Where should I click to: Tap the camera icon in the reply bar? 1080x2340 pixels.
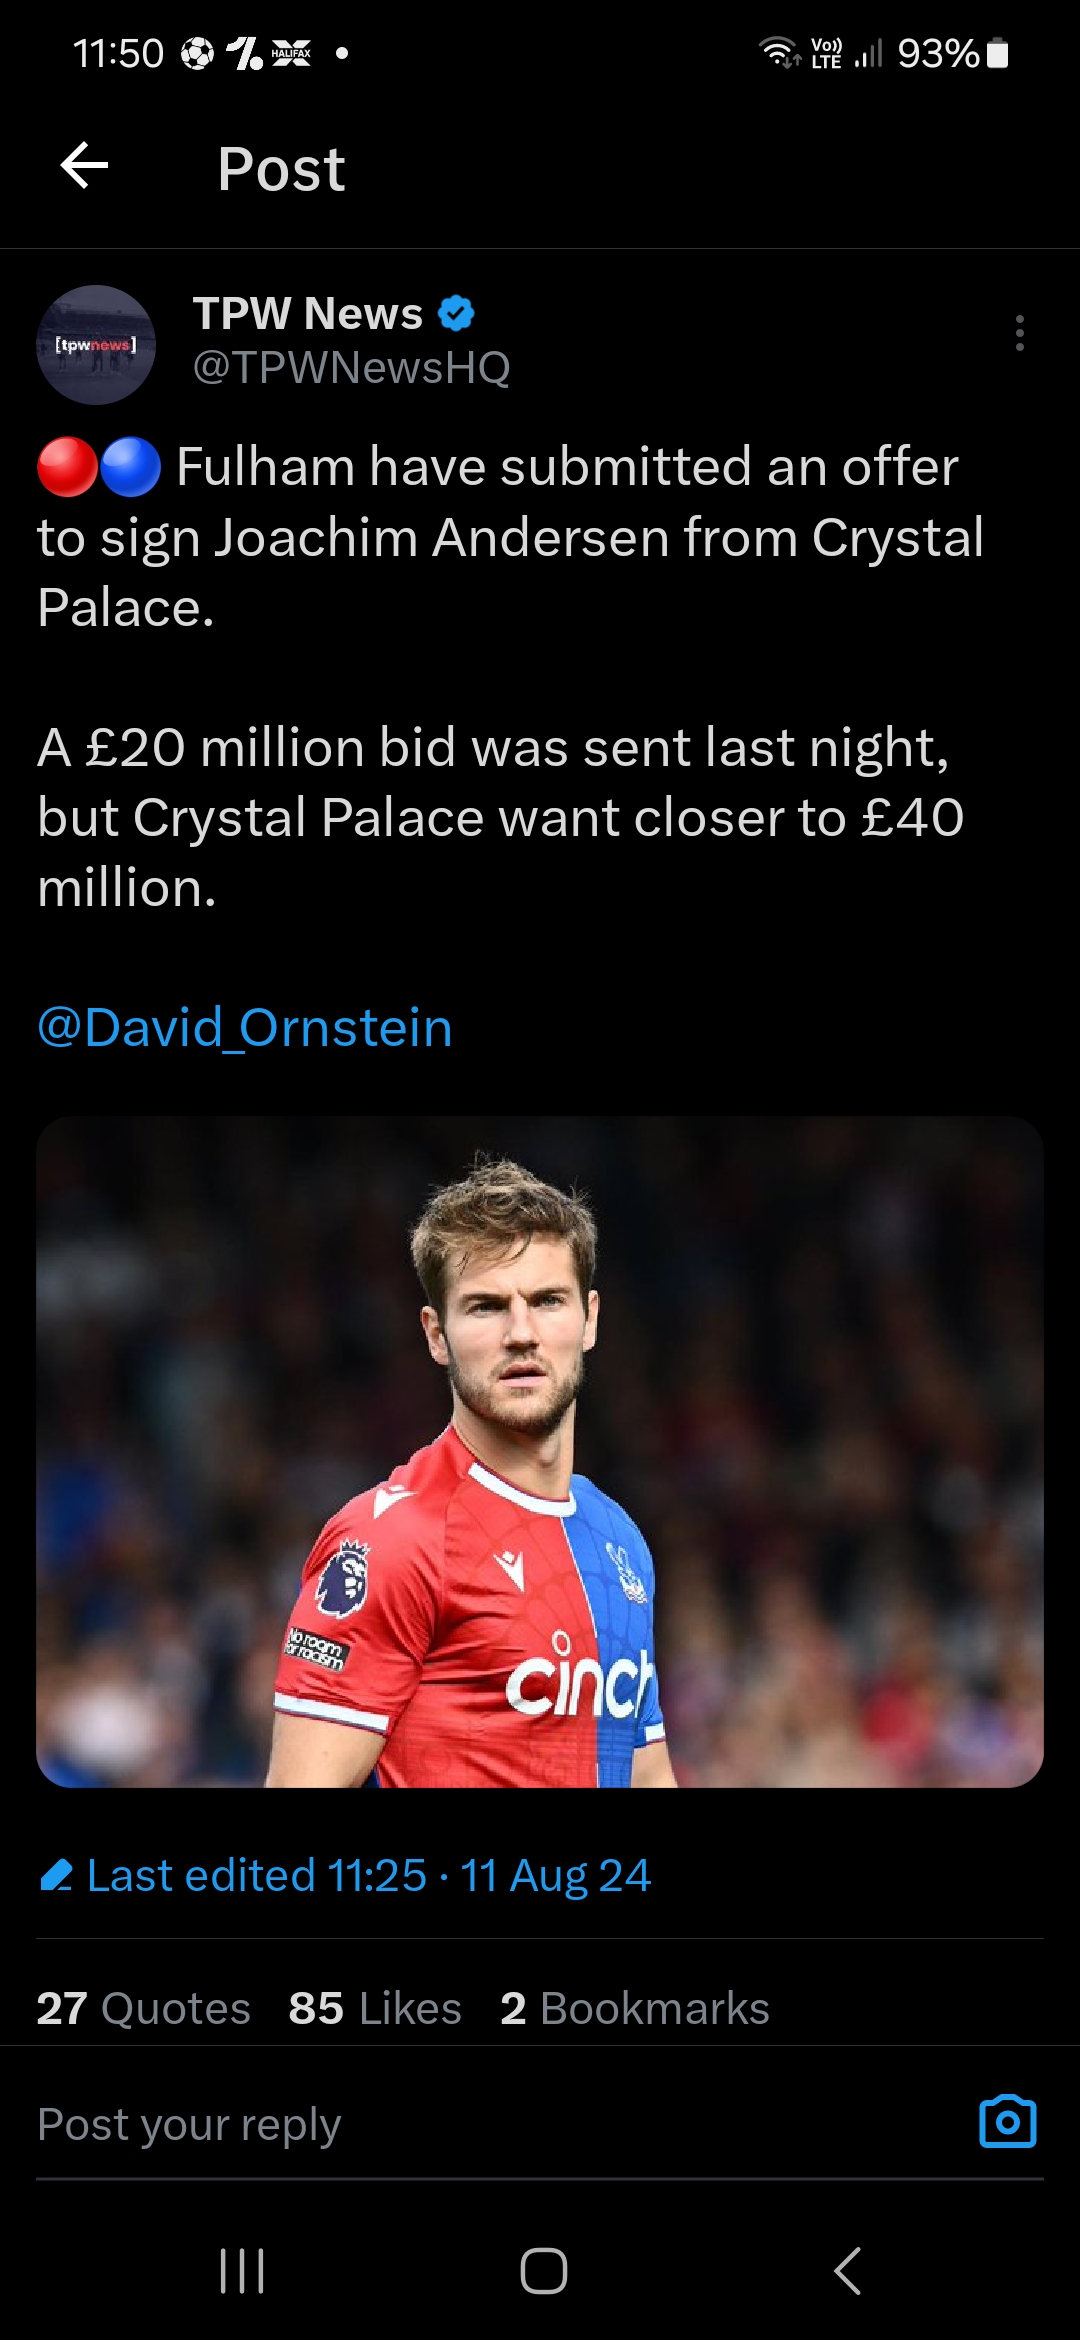pos(1007,2121)
